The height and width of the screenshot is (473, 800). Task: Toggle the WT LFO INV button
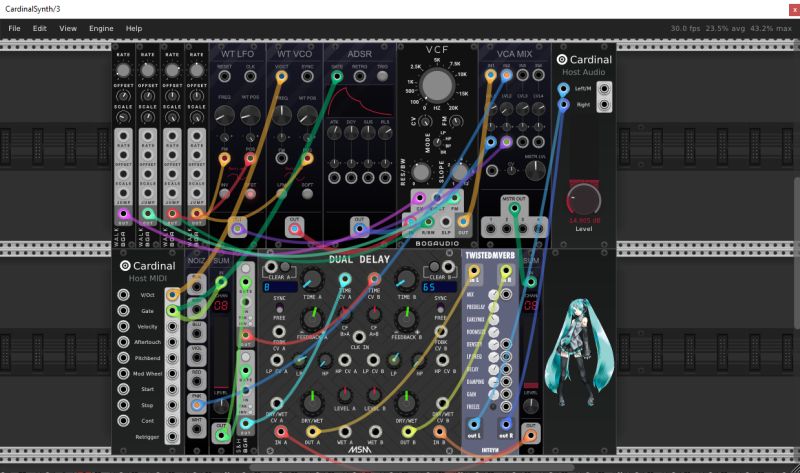tap(224, 194)
